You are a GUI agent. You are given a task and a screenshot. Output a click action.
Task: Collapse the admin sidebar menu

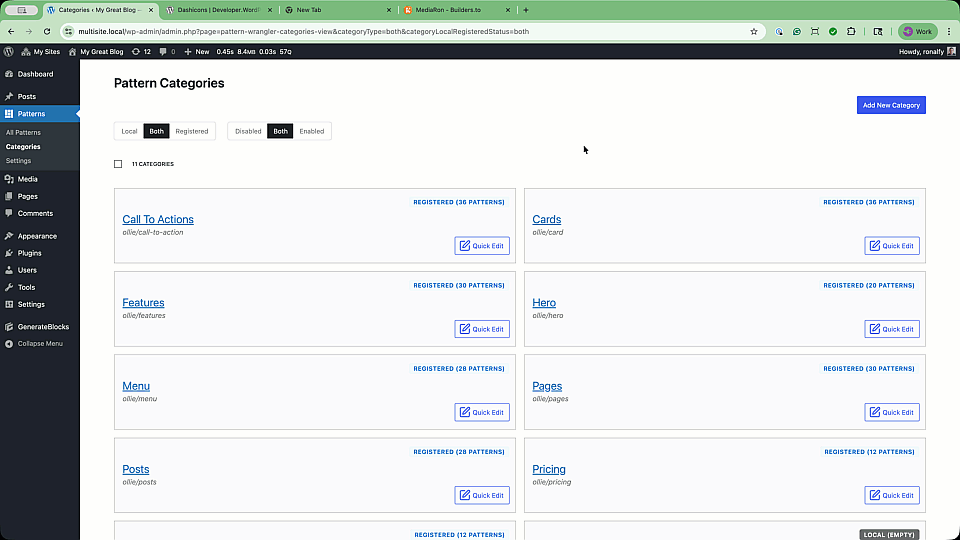click(x=39, y=343)
